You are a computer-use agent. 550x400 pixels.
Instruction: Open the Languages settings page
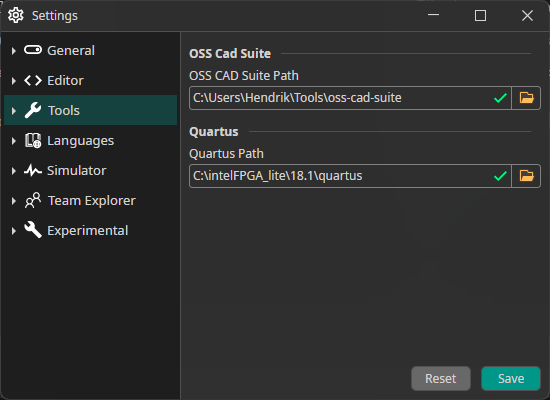click(x=90, y=140)
